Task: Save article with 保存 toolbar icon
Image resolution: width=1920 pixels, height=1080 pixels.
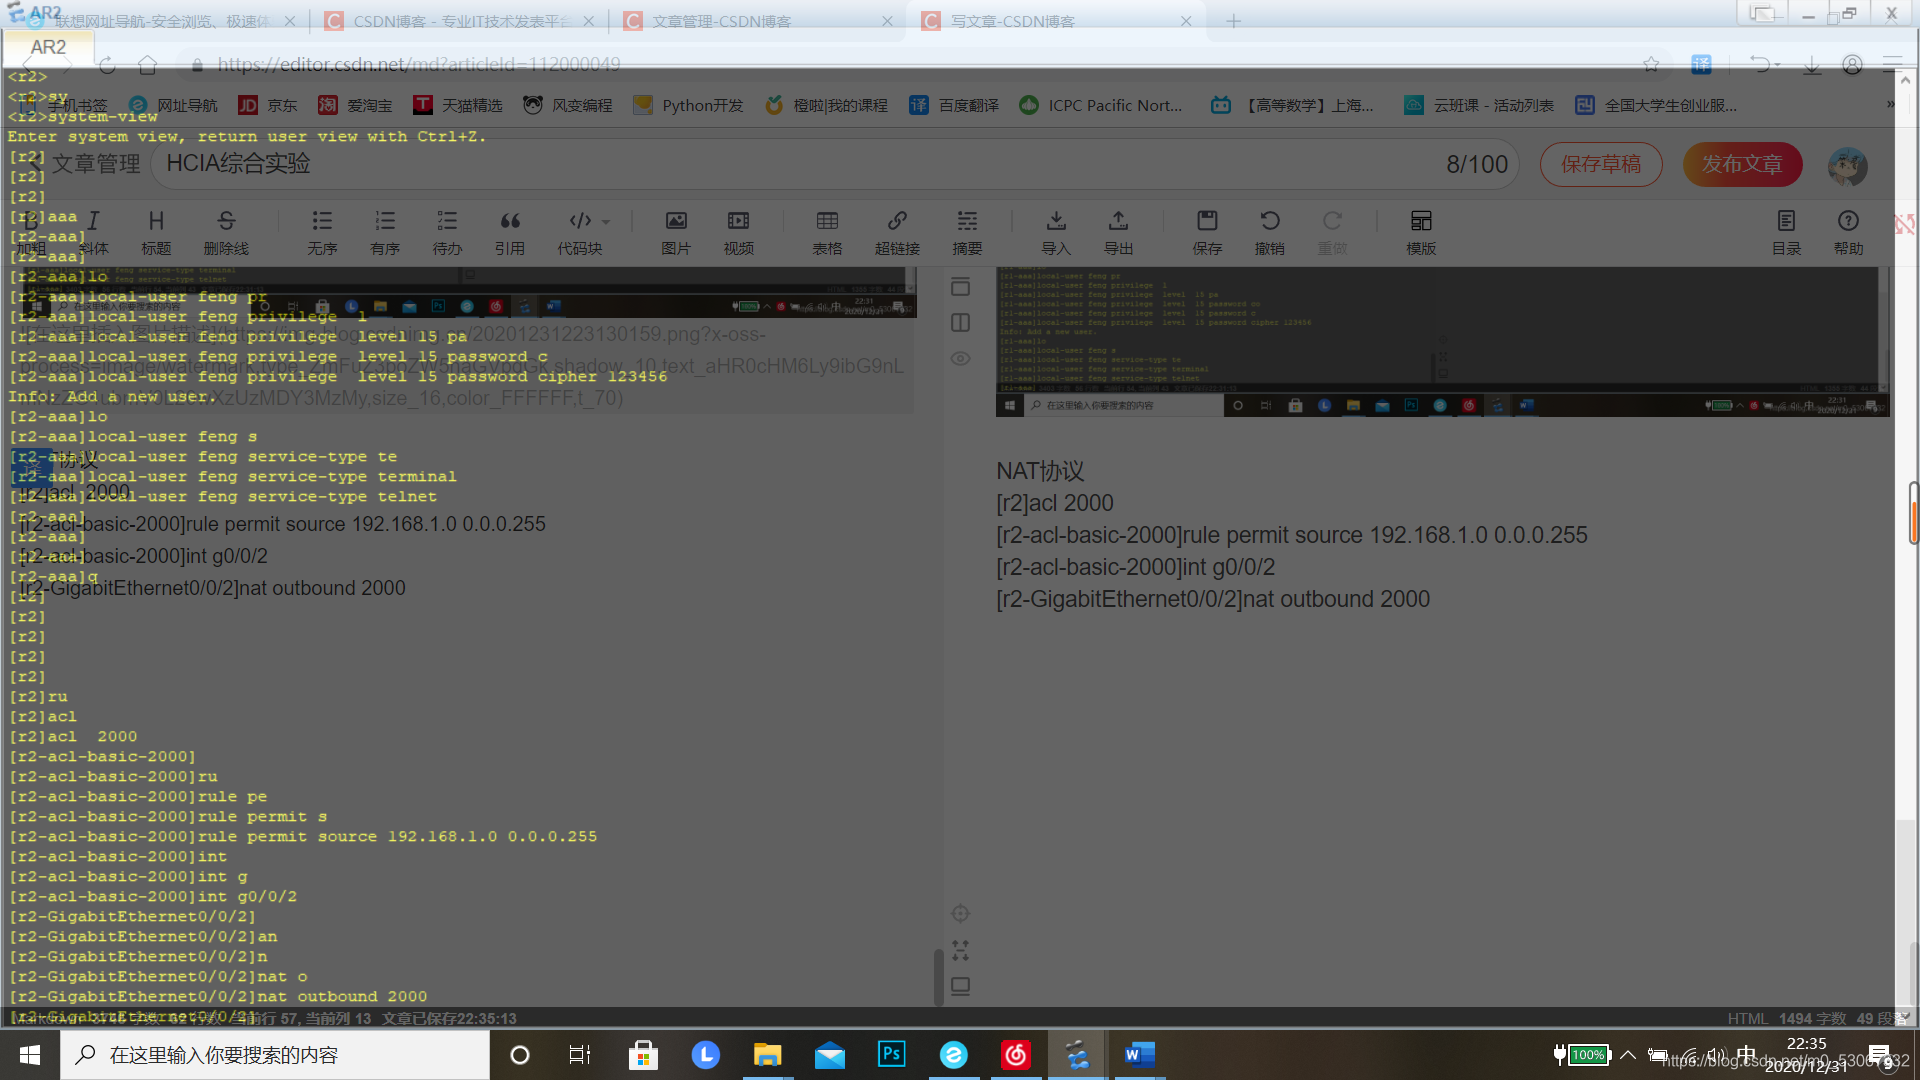Action: [1207, 232]
